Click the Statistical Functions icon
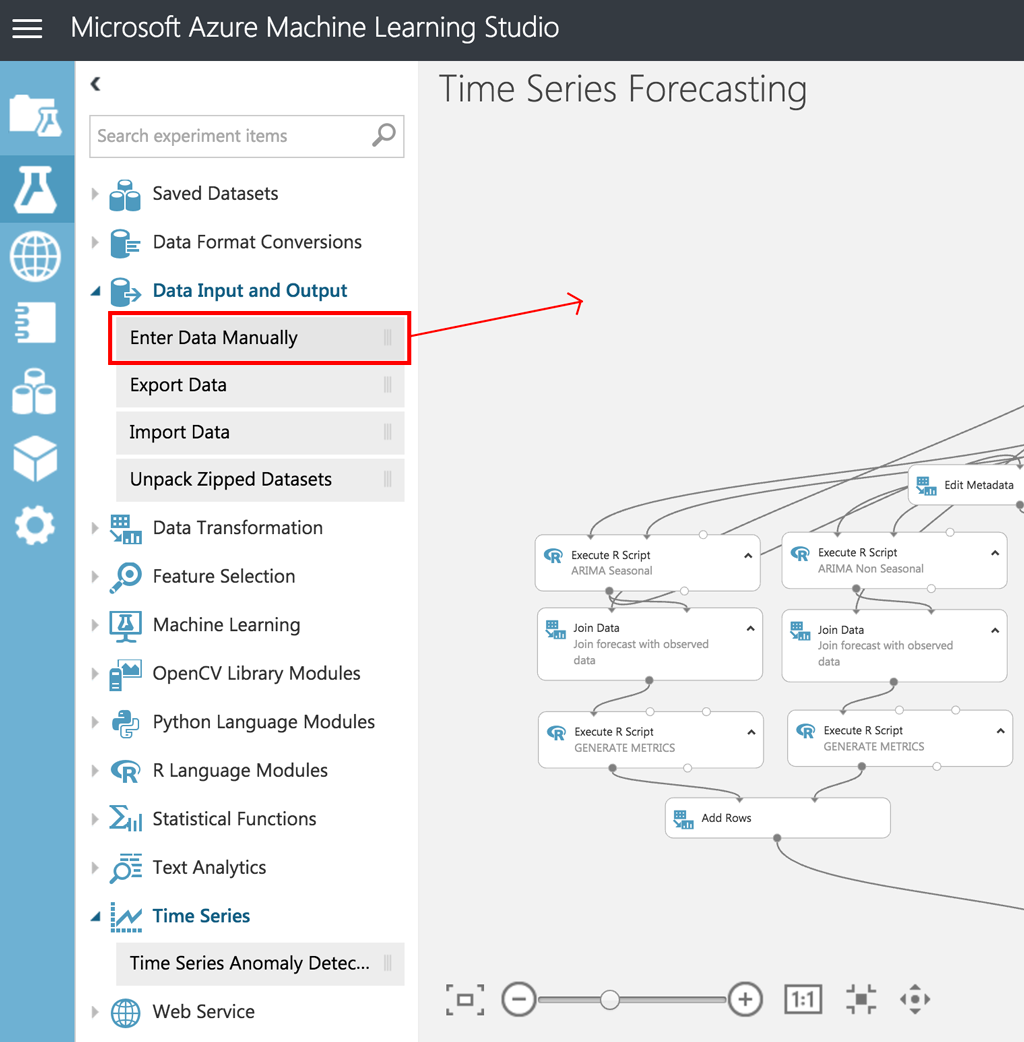 click(126, 819)
